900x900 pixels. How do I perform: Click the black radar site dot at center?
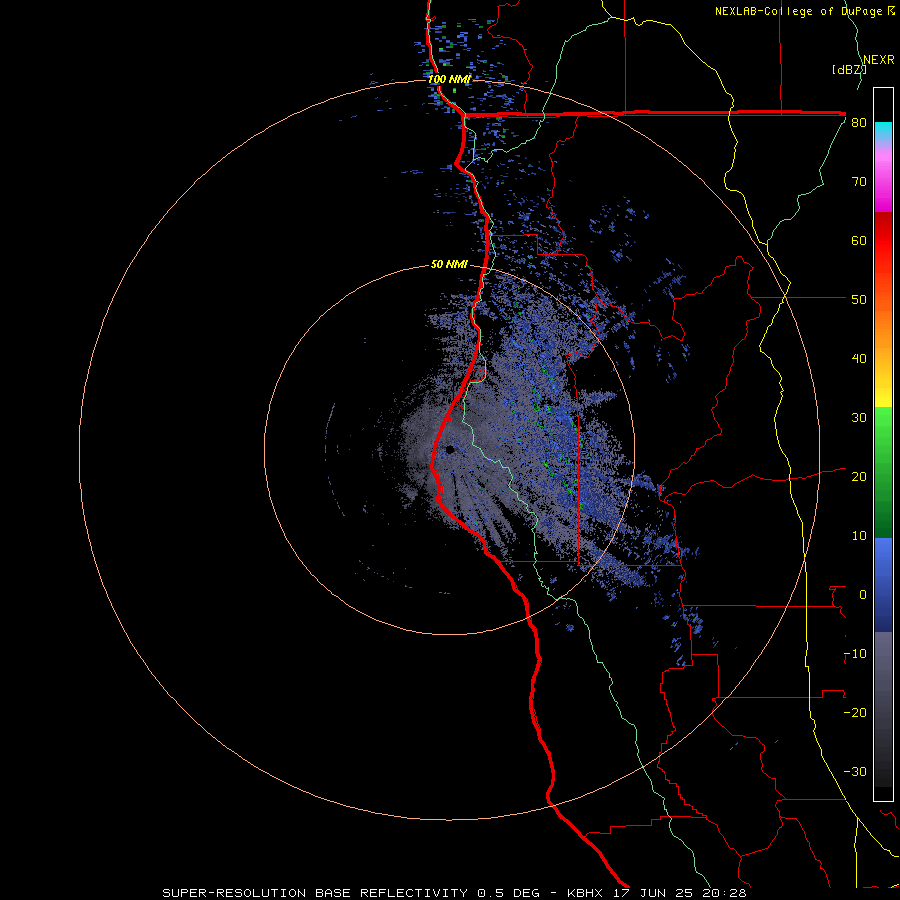tap(449, 449)
